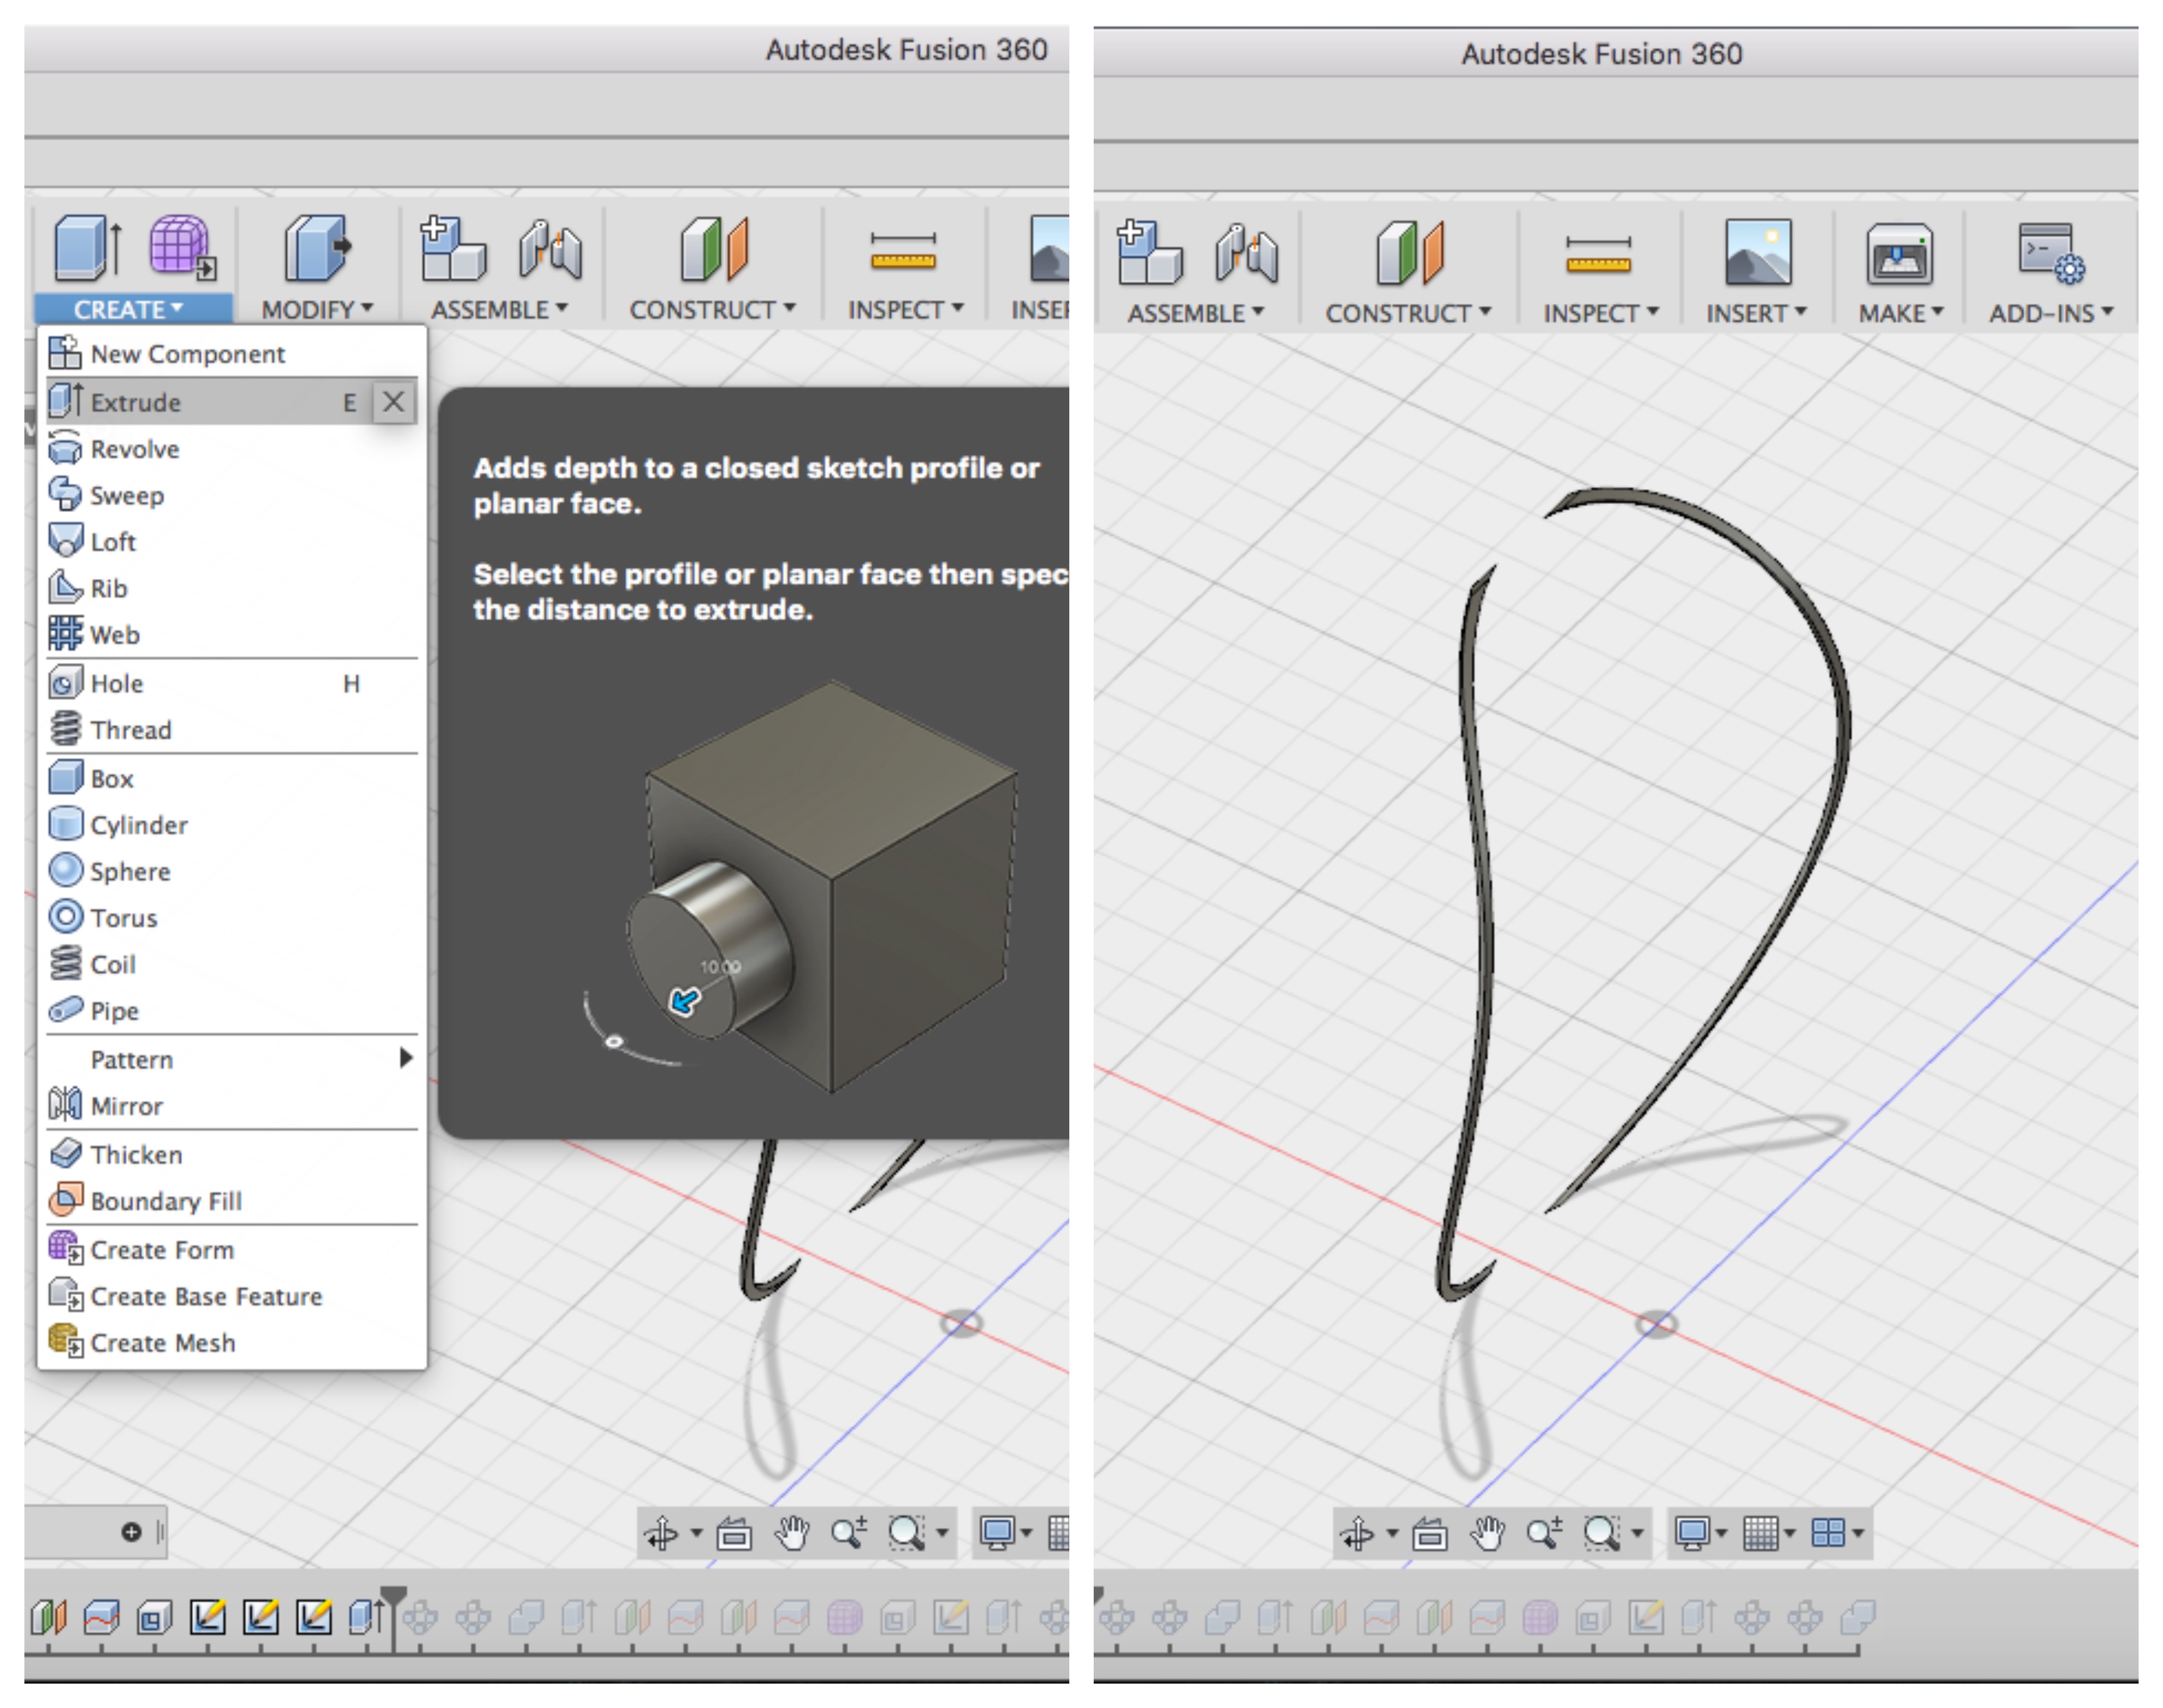This screenshot has height=1708, width=2163.
Task: Open ASSEMBLE dropdown in the right window
Action: click(1195, 313)
